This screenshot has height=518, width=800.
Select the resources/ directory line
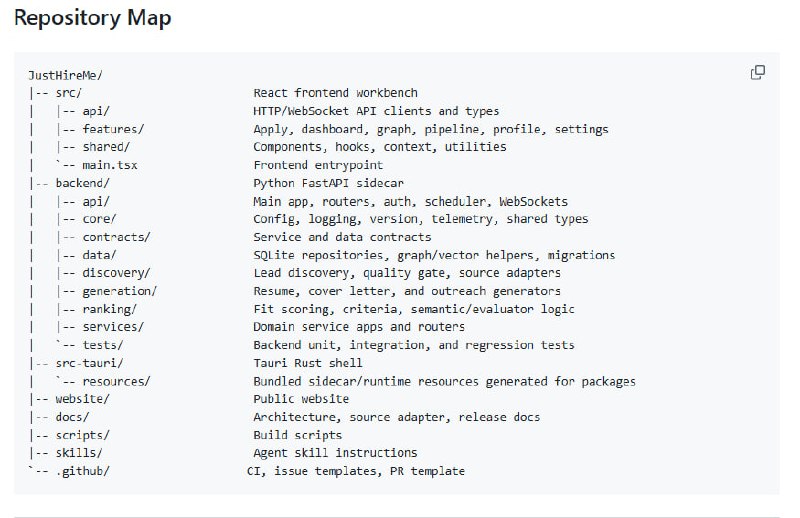tap(116, 381)
